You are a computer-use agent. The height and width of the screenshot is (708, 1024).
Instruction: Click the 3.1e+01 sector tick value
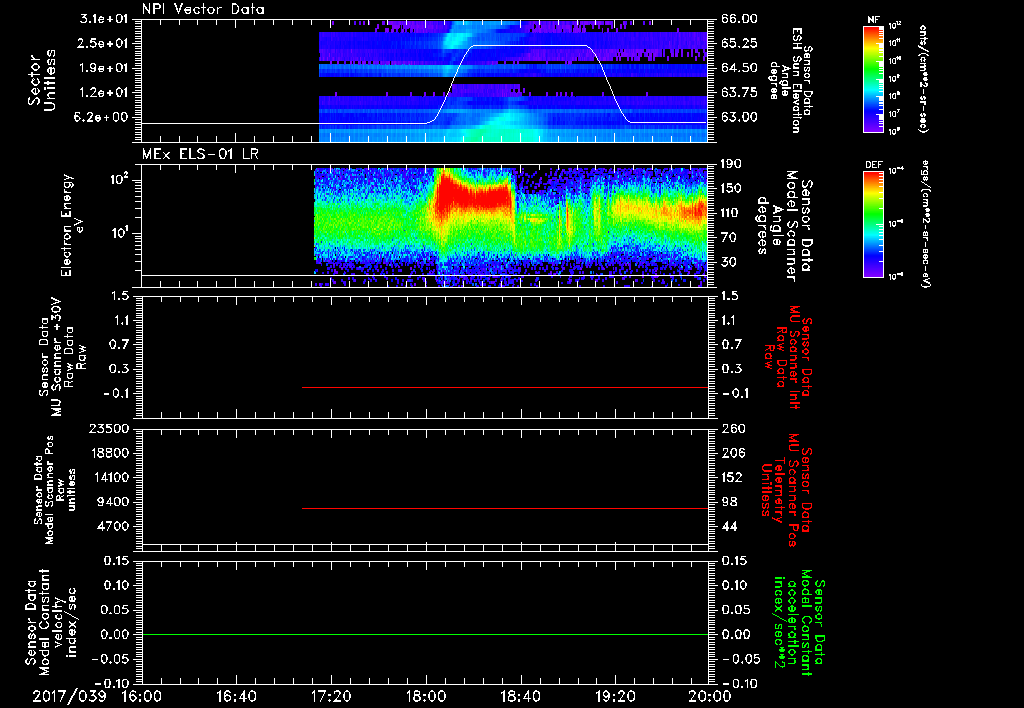(104, 19)
